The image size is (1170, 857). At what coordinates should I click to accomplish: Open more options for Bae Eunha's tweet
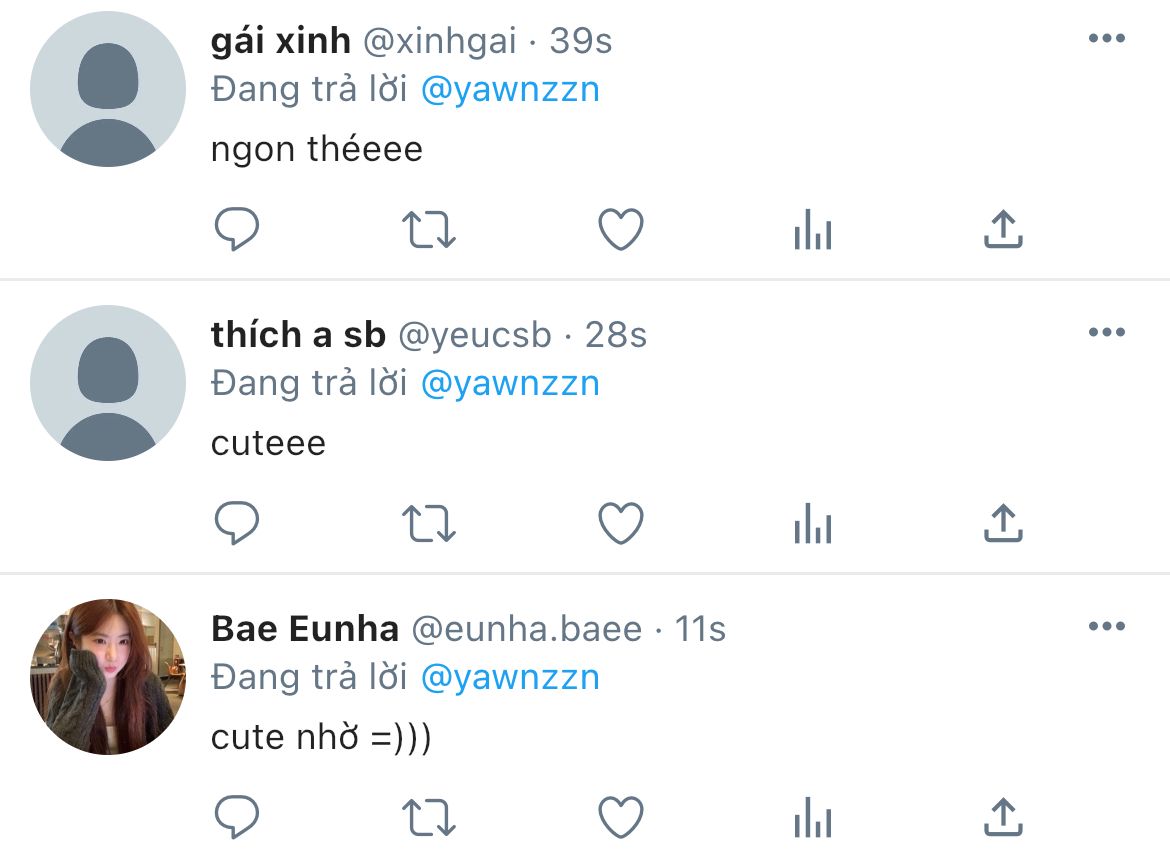1107,626
